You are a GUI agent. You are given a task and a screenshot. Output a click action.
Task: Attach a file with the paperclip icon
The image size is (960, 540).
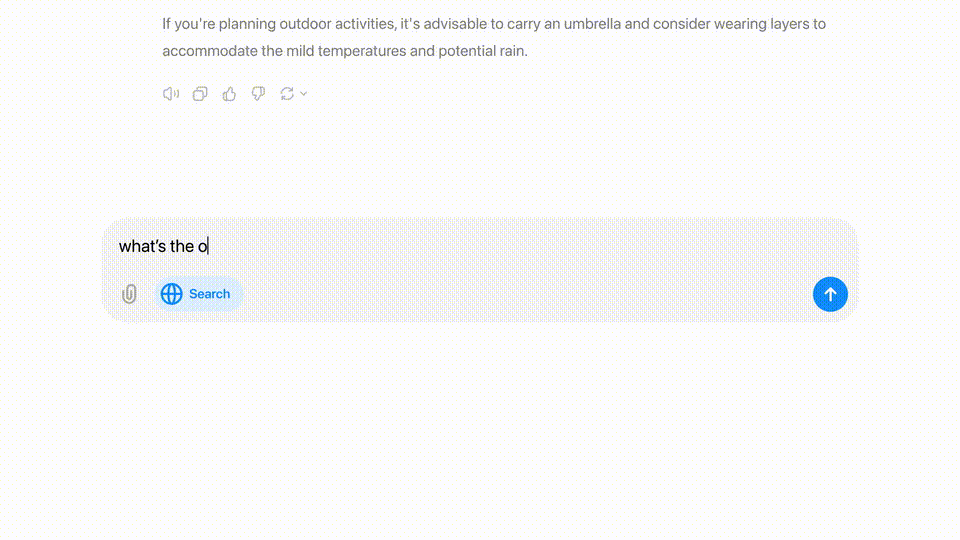[129, 294]
